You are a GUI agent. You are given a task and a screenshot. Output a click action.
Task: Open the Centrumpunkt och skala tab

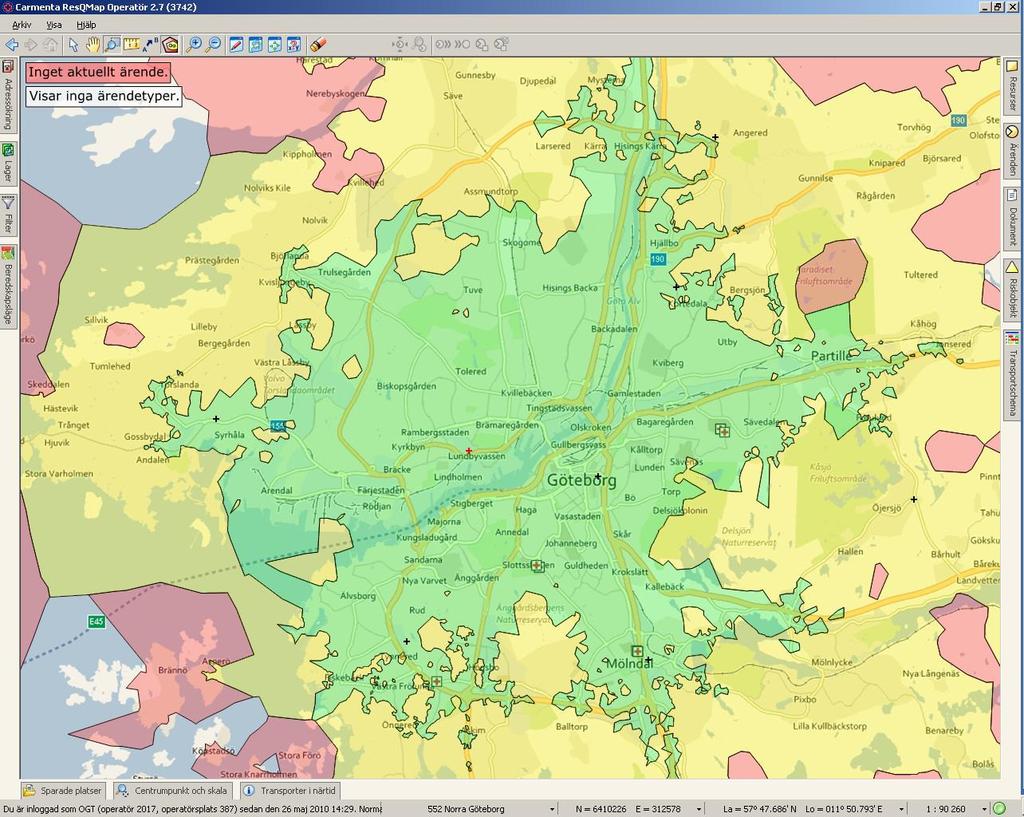click(172, 790)
